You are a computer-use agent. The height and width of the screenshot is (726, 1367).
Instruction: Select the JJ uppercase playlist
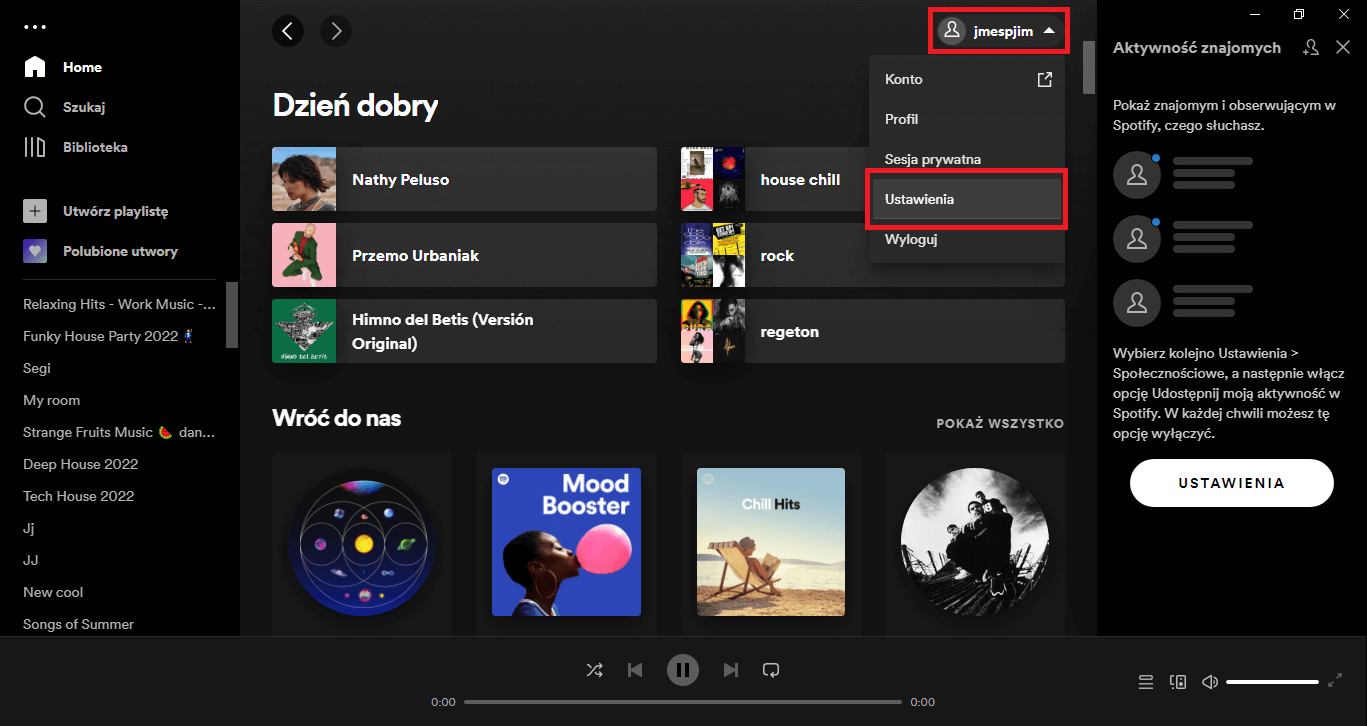coord(31,560)
